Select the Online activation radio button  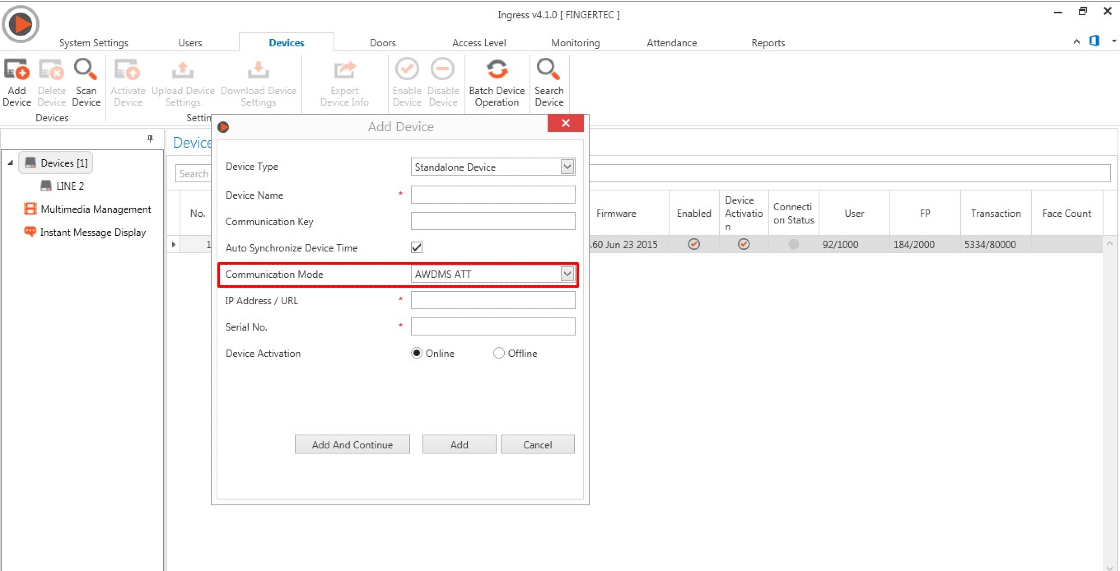coord(417,353)
